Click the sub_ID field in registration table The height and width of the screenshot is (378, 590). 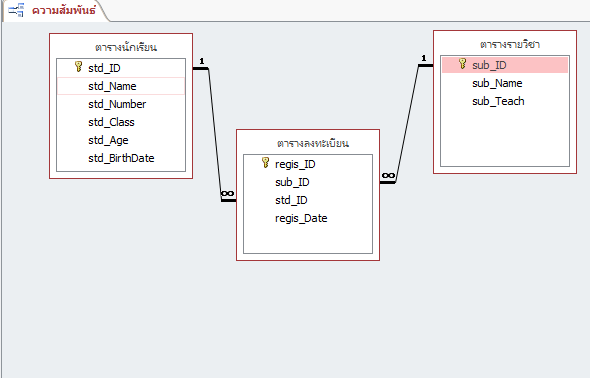pos(308,182)
